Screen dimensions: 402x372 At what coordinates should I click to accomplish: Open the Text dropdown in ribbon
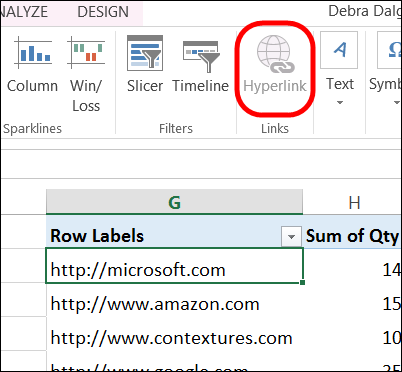point(339,69)
